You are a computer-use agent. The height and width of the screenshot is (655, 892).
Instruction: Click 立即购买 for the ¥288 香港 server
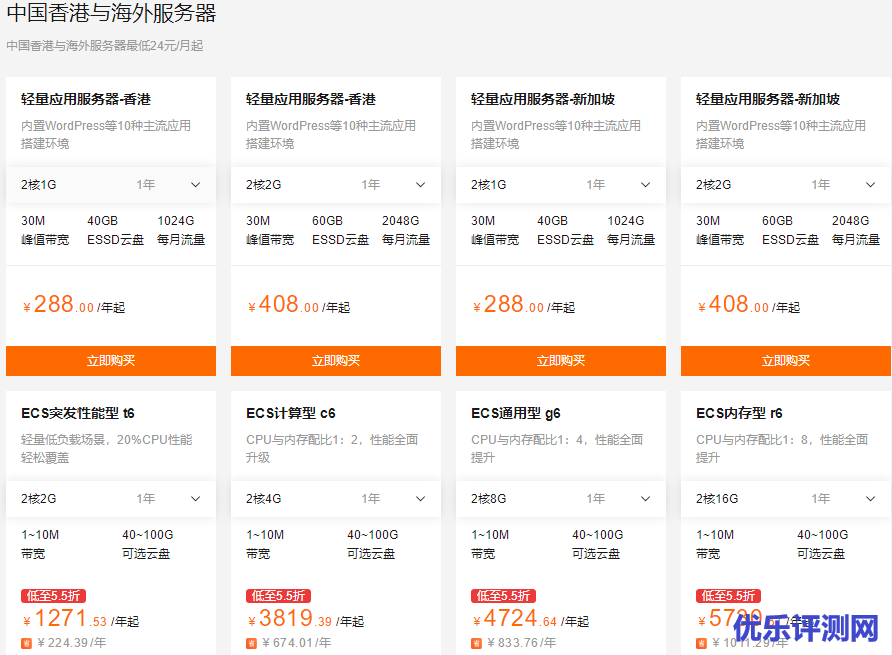pos(111,361)
